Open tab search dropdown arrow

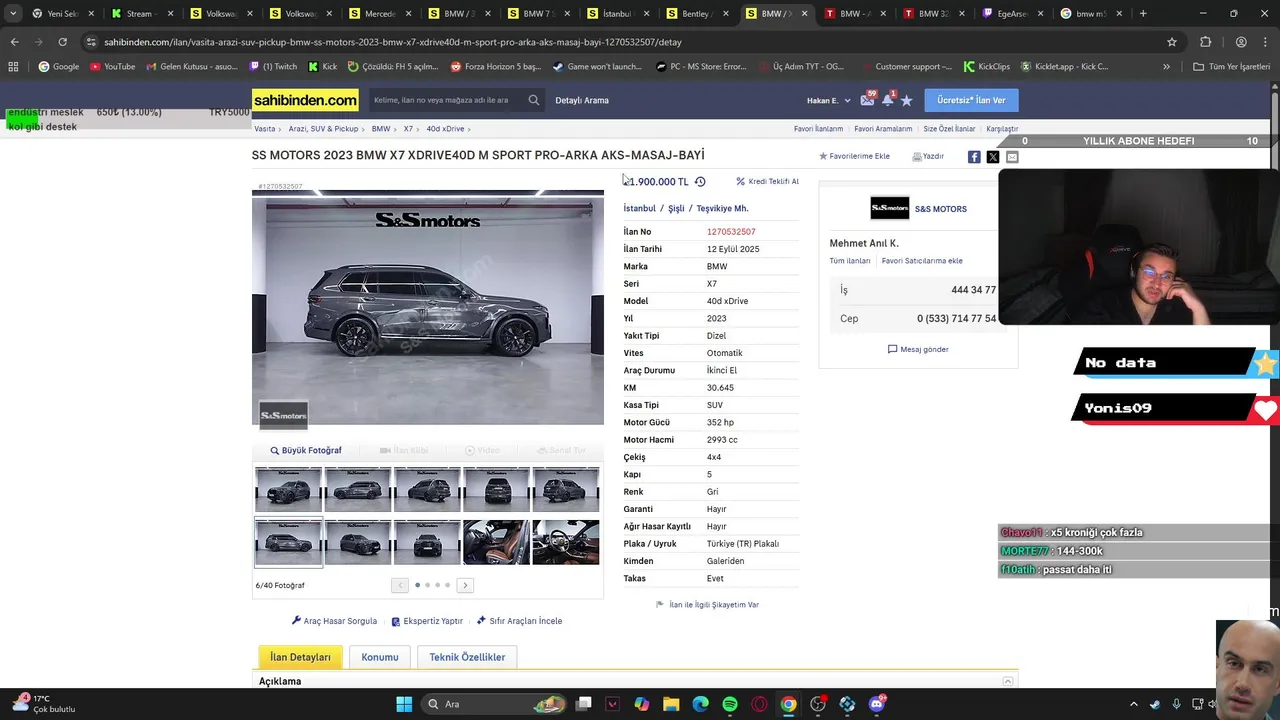(x=13, y=14)
